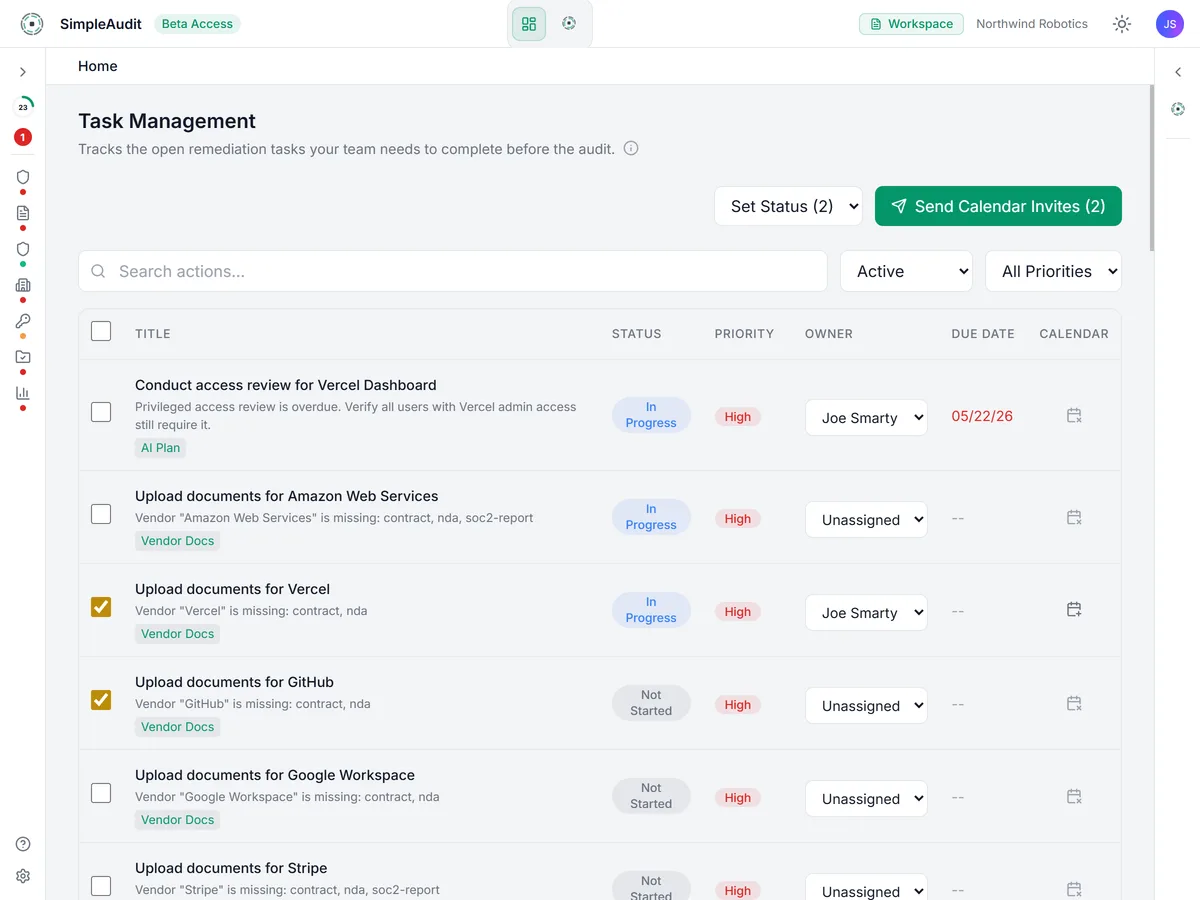Click the calendar icon for Vercel Dashboard row
The image size is (1200, 900).
coord(1074,415)
